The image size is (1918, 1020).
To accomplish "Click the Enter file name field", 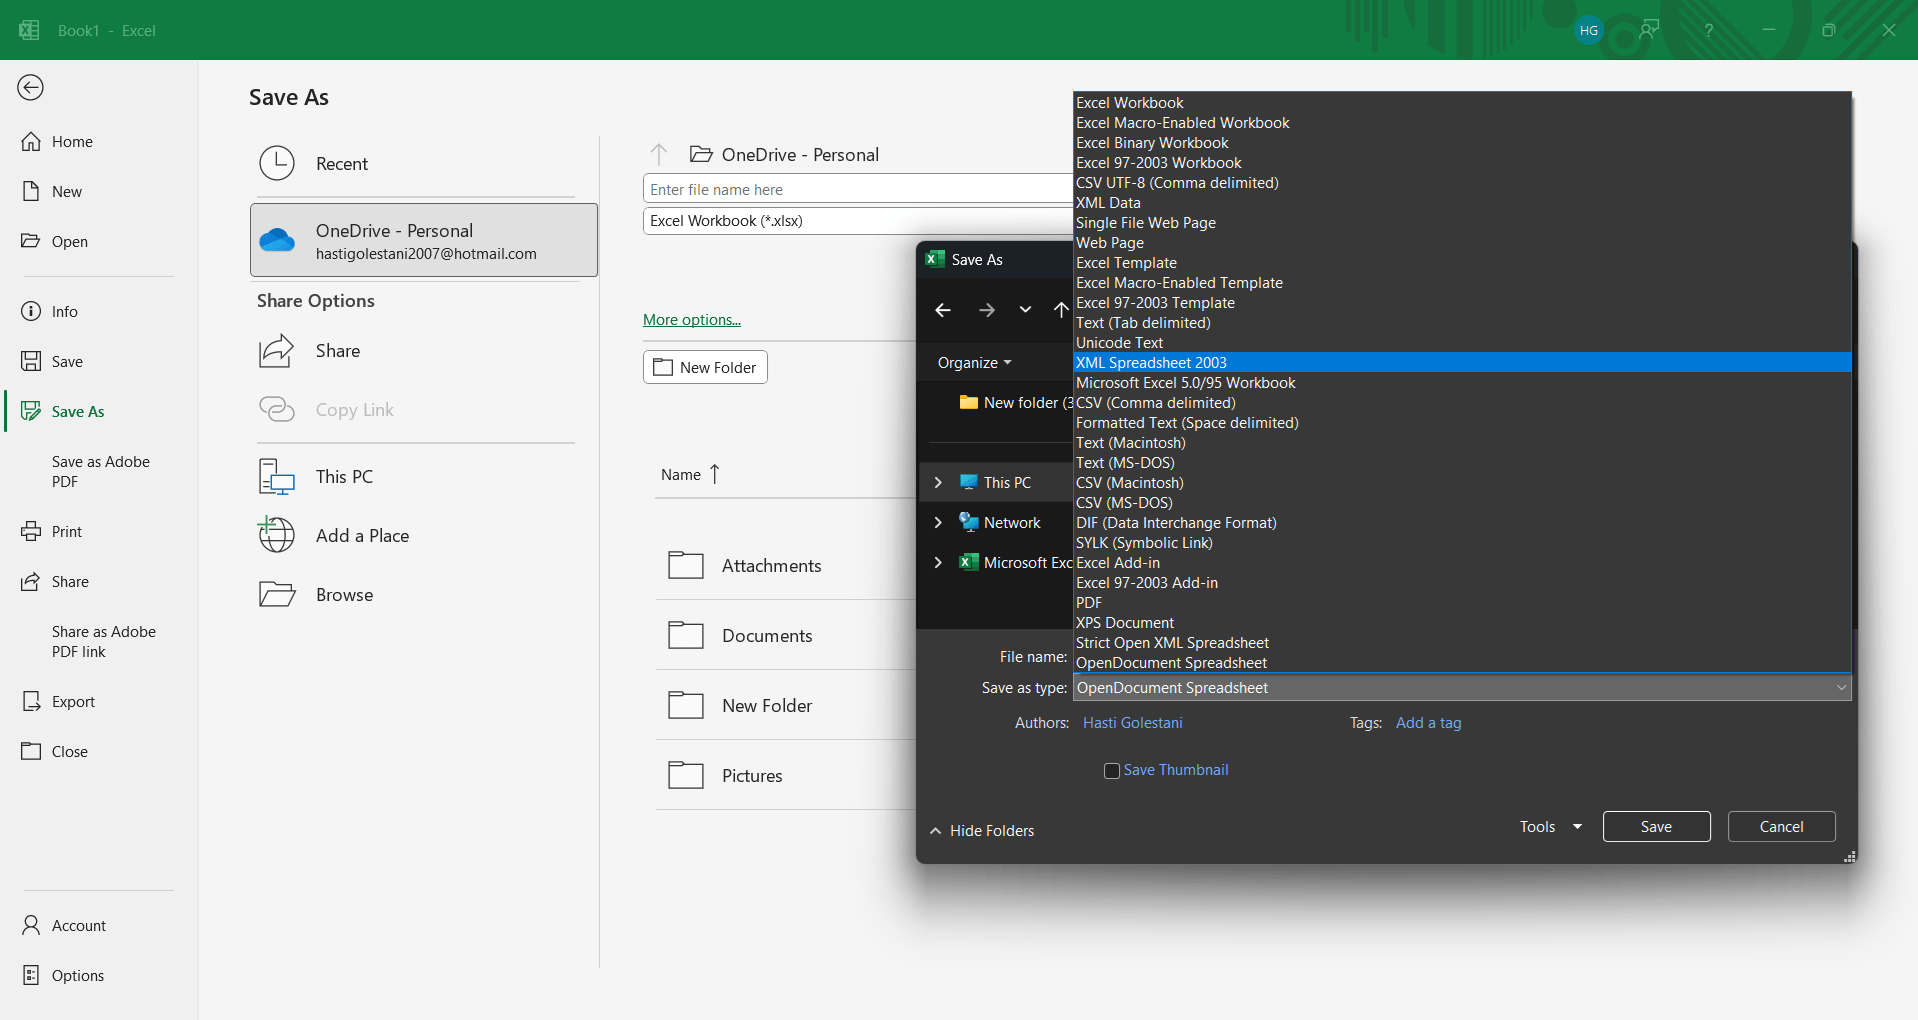I will 855,189.
